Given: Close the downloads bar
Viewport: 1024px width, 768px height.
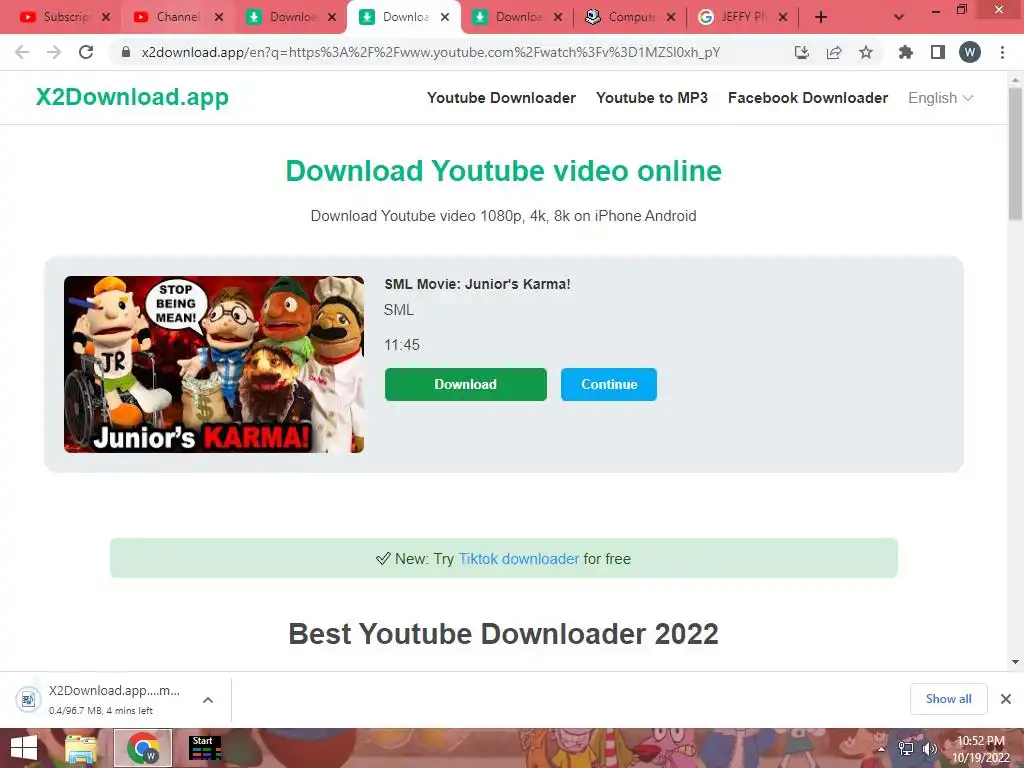Looking at the screenshot, I should [1006, 699].
